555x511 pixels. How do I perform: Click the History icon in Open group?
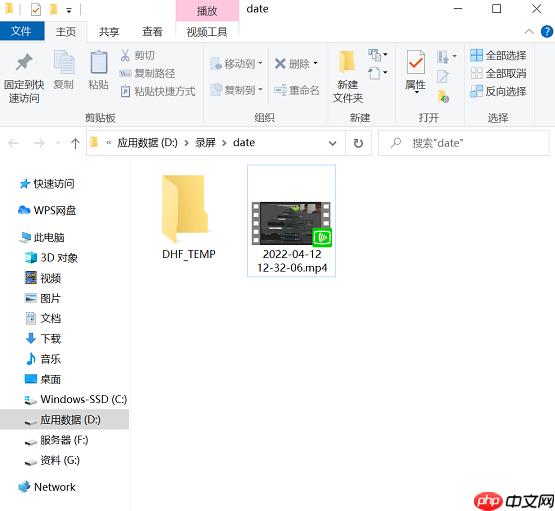click(x=443, y=96)
